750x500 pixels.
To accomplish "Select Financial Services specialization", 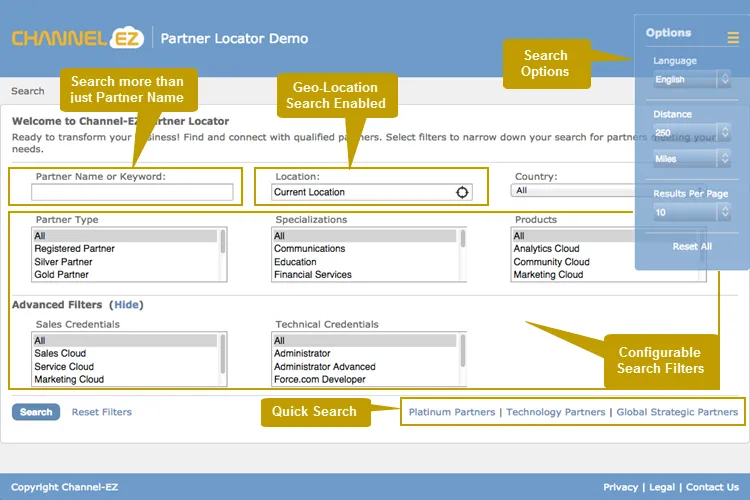I will 364,275.
